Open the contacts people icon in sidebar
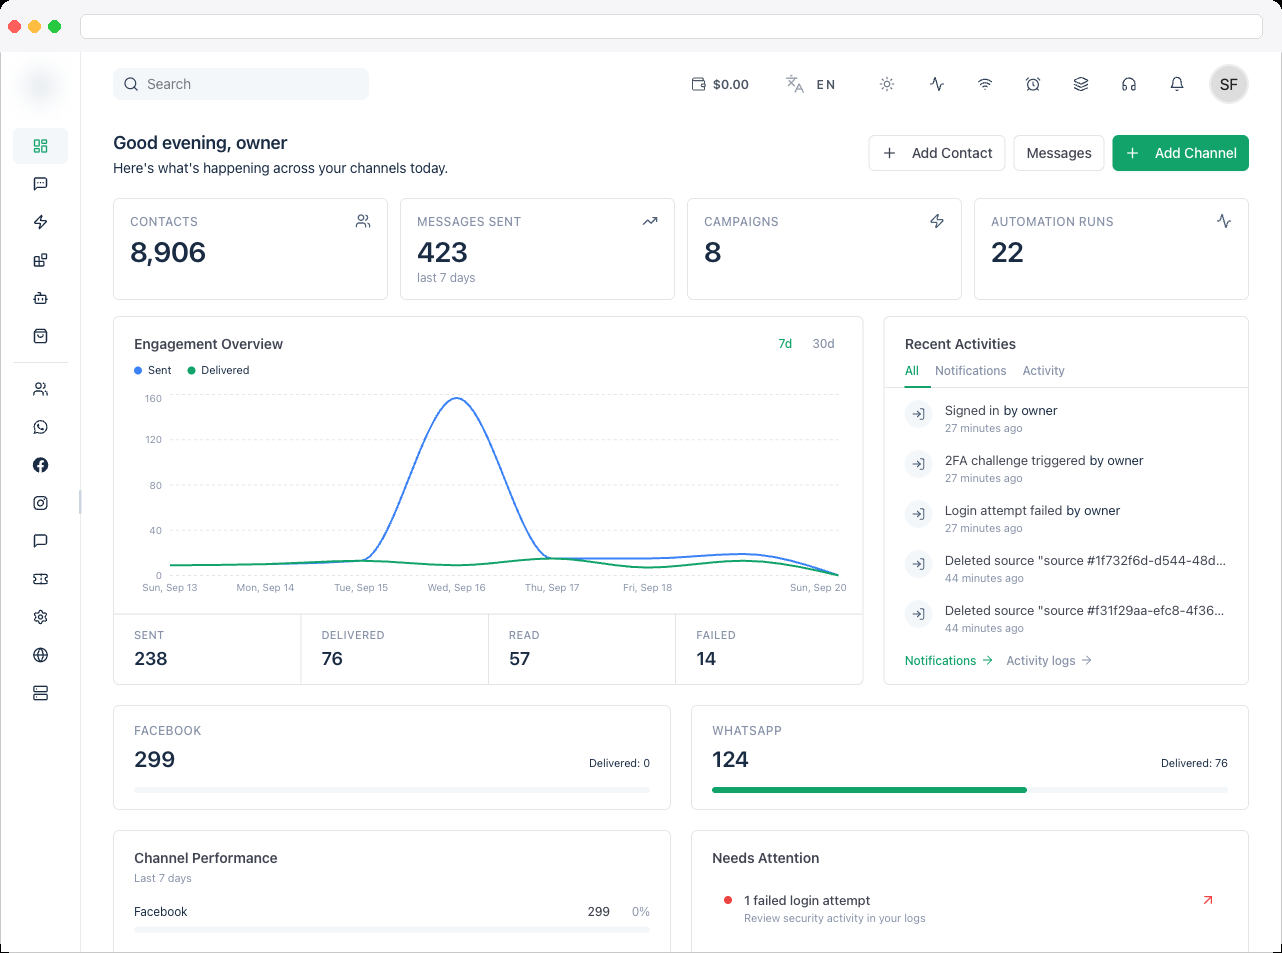Image resolution: width=1282 pixels, height=953 pixels. coord(40,389)
